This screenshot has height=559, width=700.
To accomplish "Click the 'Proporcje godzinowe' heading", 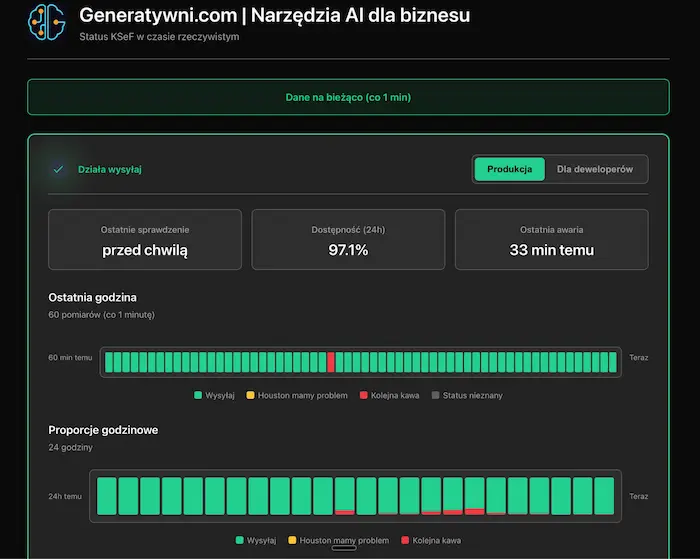I will (103, 430).
